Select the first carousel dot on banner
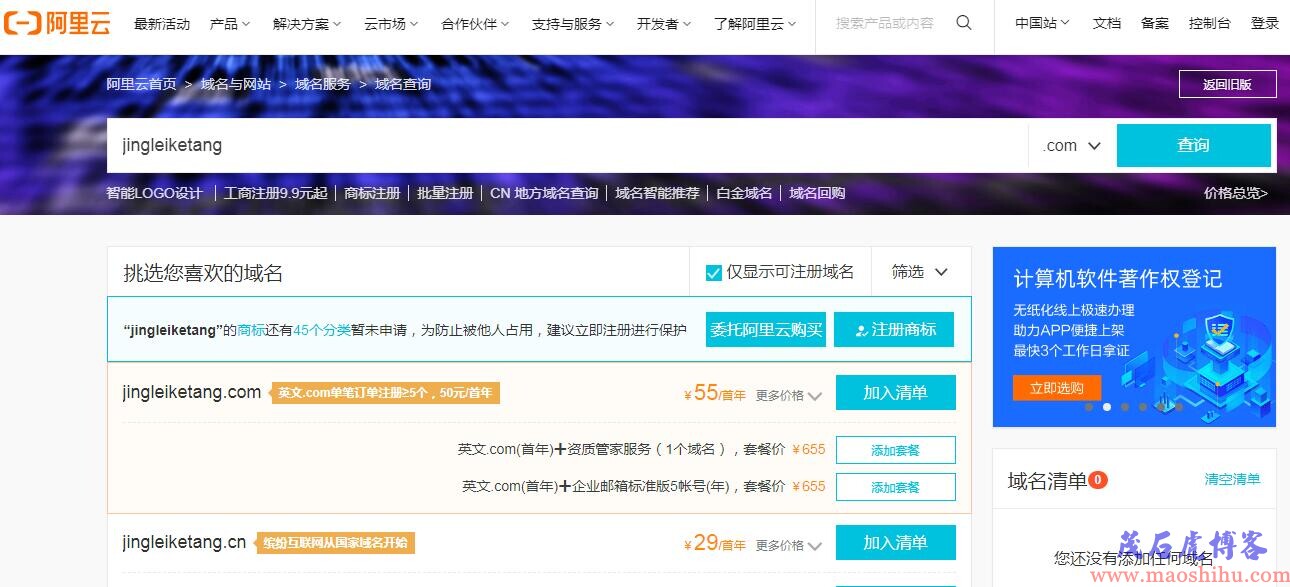1290x587 pixels. (x=1088, y=407)
